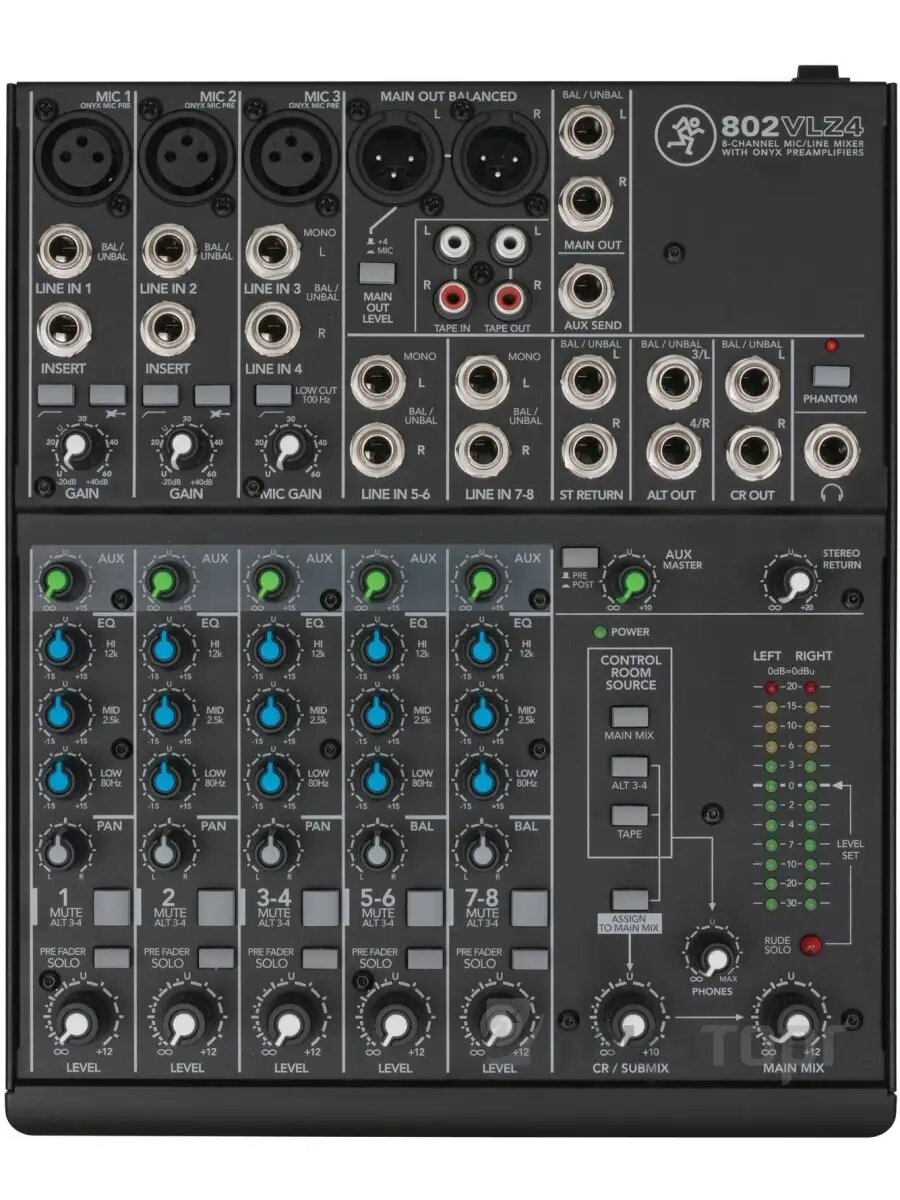Image resolution: width=900 pixels, height=1200 pixels.
Task: Click the channel 7-8 LOW 80Hz EQ knob
Action: [480, 777]
